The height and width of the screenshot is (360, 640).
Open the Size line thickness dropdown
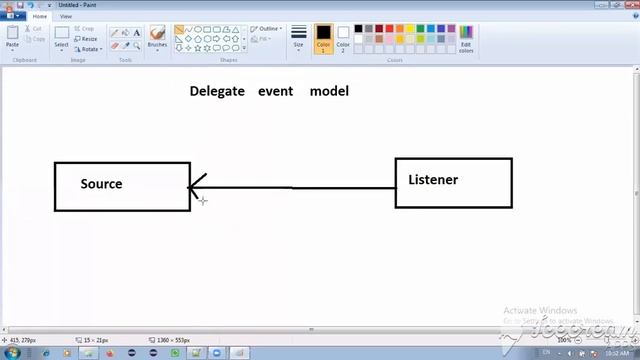click(298, 38)
